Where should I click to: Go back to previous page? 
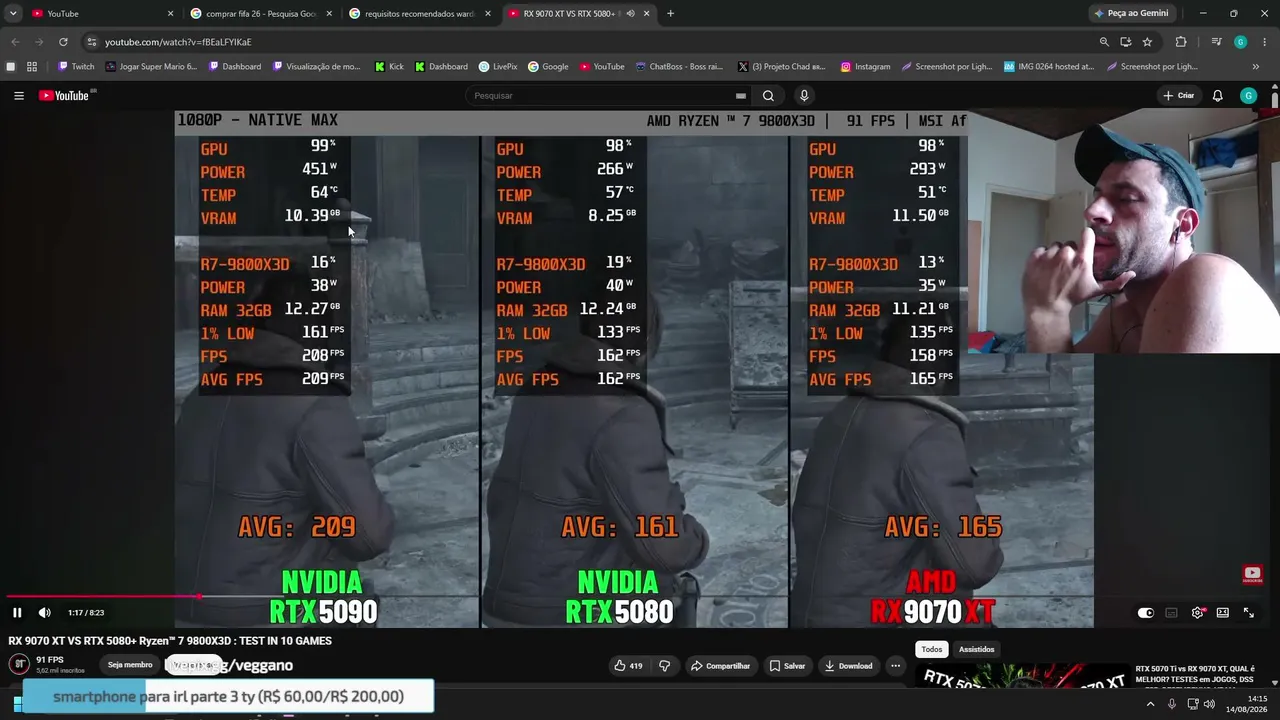point(15,42)
